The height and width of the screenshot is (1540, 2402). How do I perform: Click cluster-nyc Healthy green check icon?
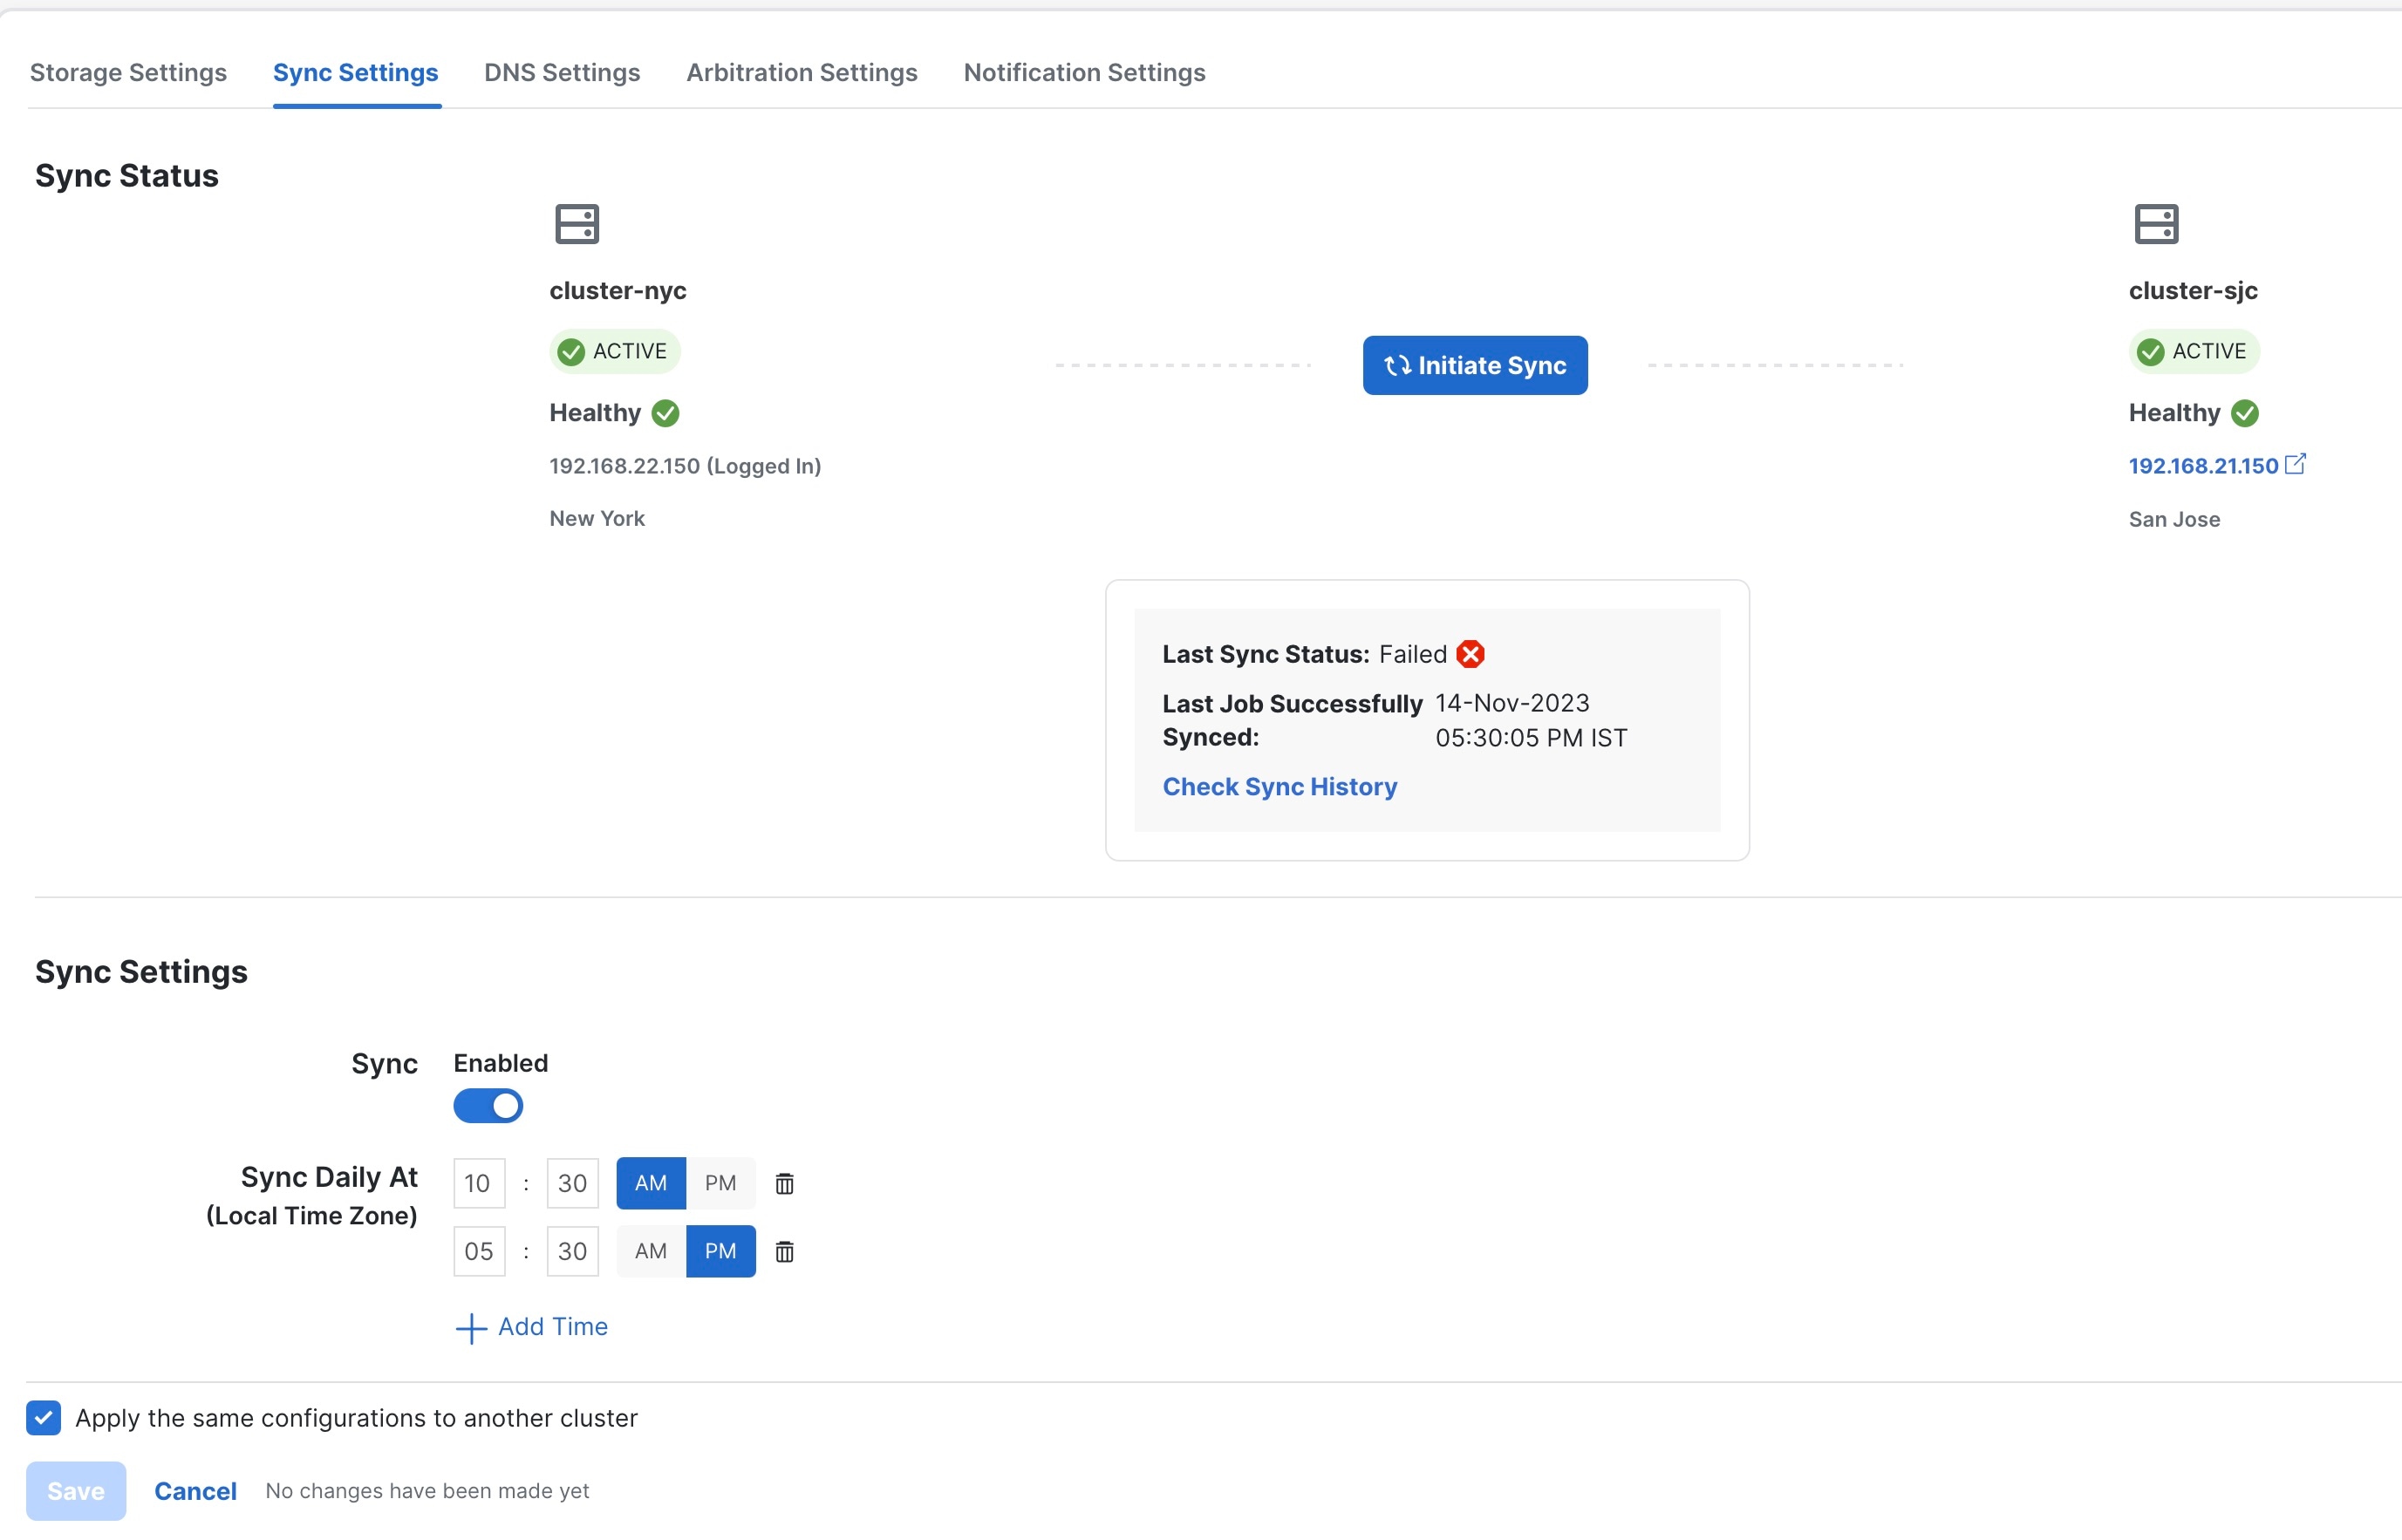[x=665, y=413]
